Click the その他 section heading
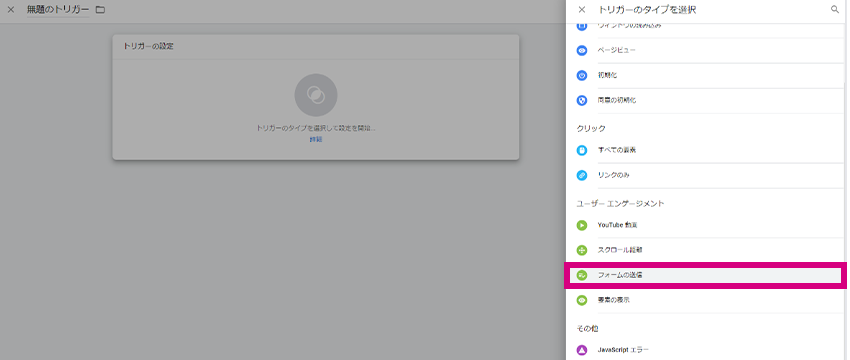 point(587,329)
